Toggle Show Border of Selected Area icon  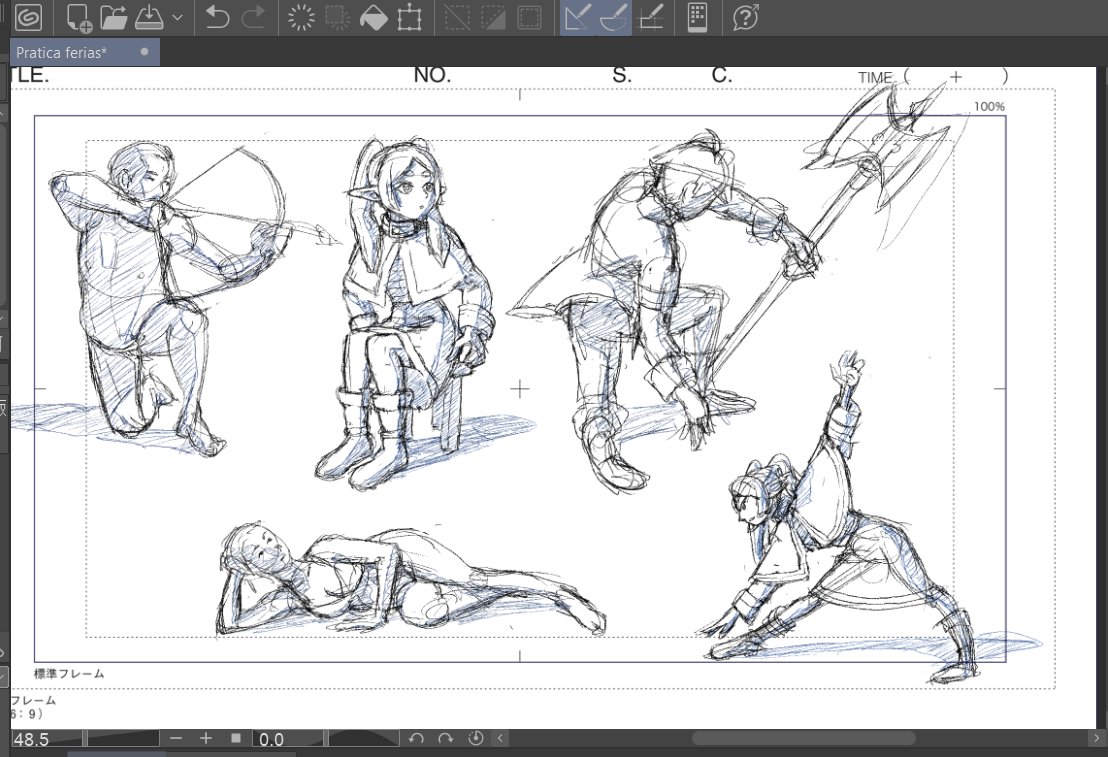(529, 17)
